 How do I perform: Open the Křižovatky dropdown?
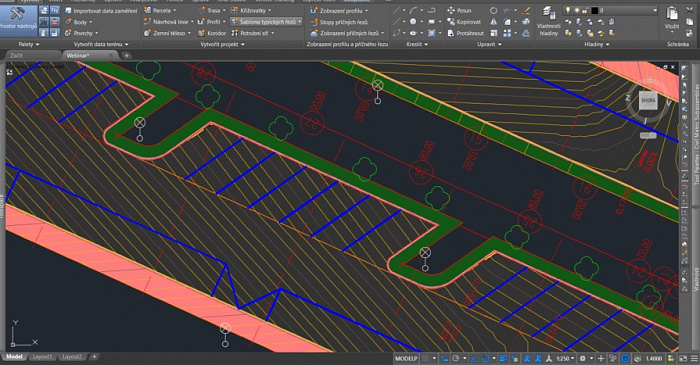(x=251, y=10)
